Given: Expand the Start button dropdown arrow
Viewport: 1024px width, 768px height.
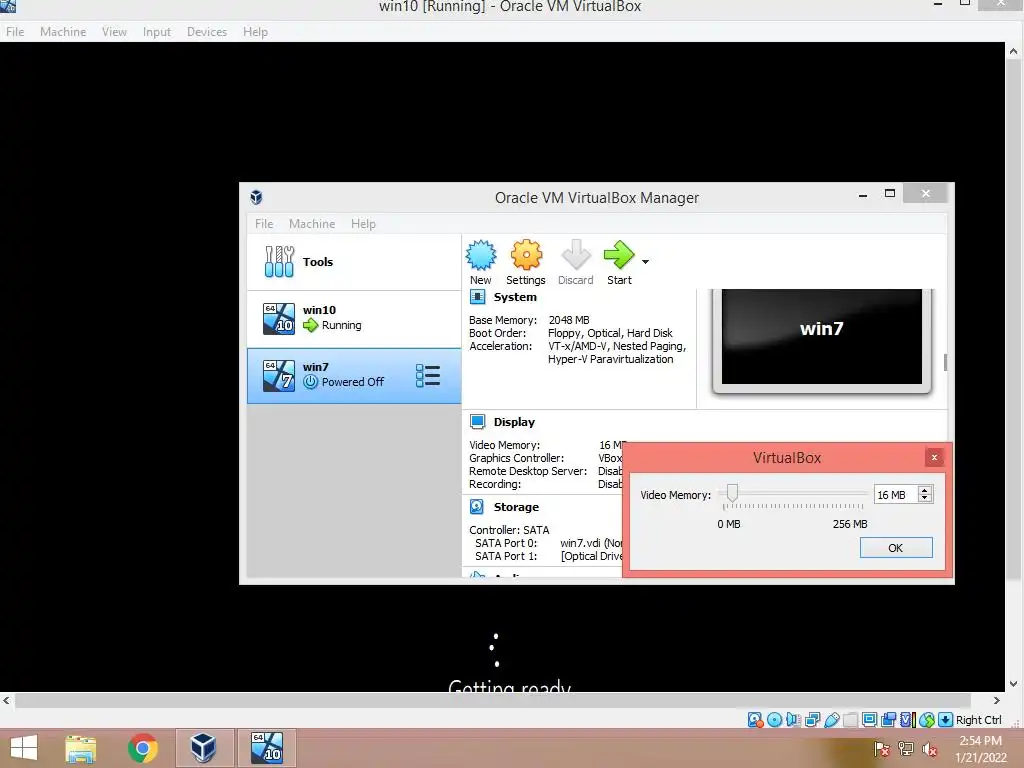Looking at the screenshot, I should coord(645,262).
